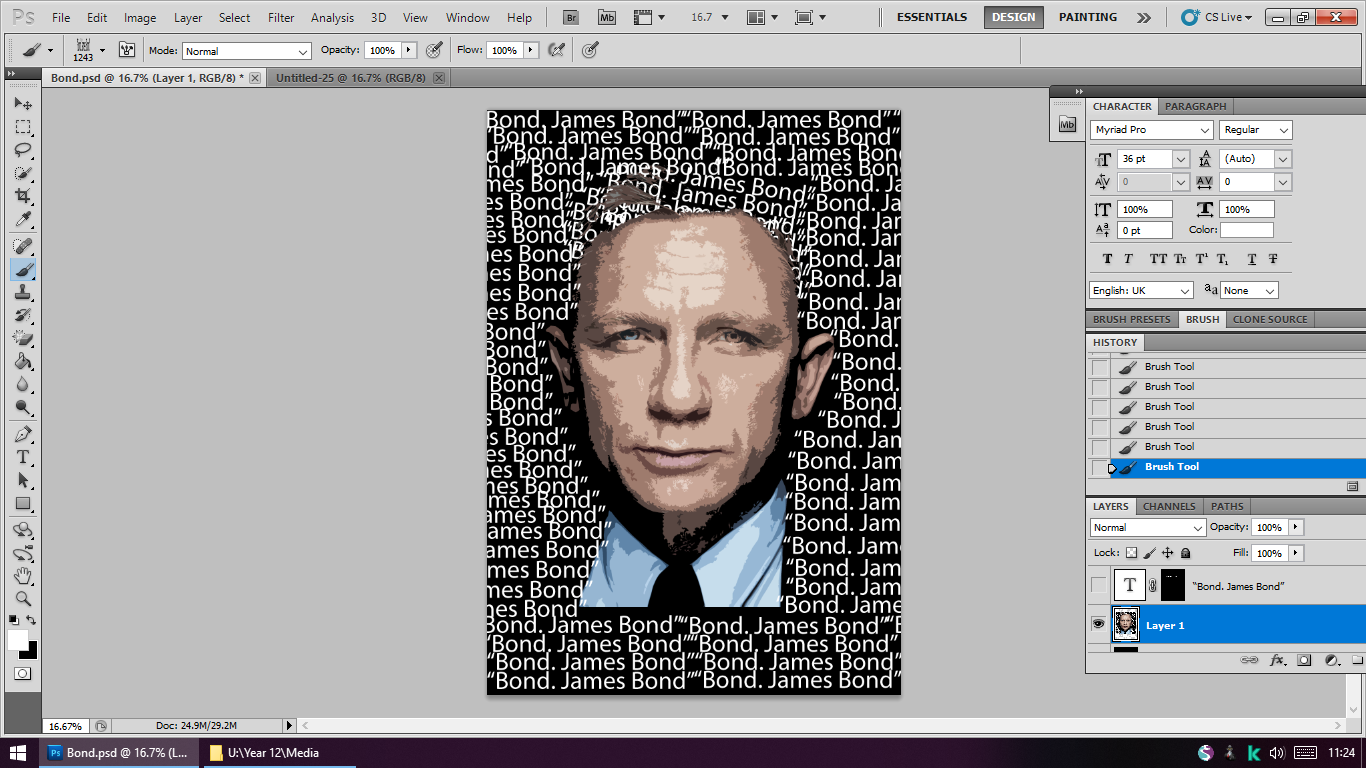Toggle Quick Mask mode
This screenshot has height=768, width=1366.
point(23,673)
